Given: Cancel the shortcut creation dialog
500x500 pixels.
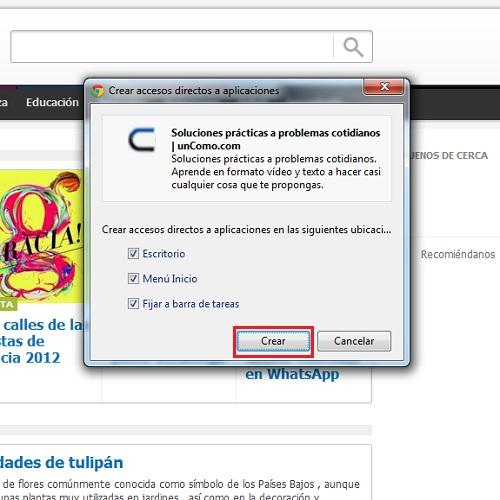Looking at the screenshot, I should click(354, 341).
